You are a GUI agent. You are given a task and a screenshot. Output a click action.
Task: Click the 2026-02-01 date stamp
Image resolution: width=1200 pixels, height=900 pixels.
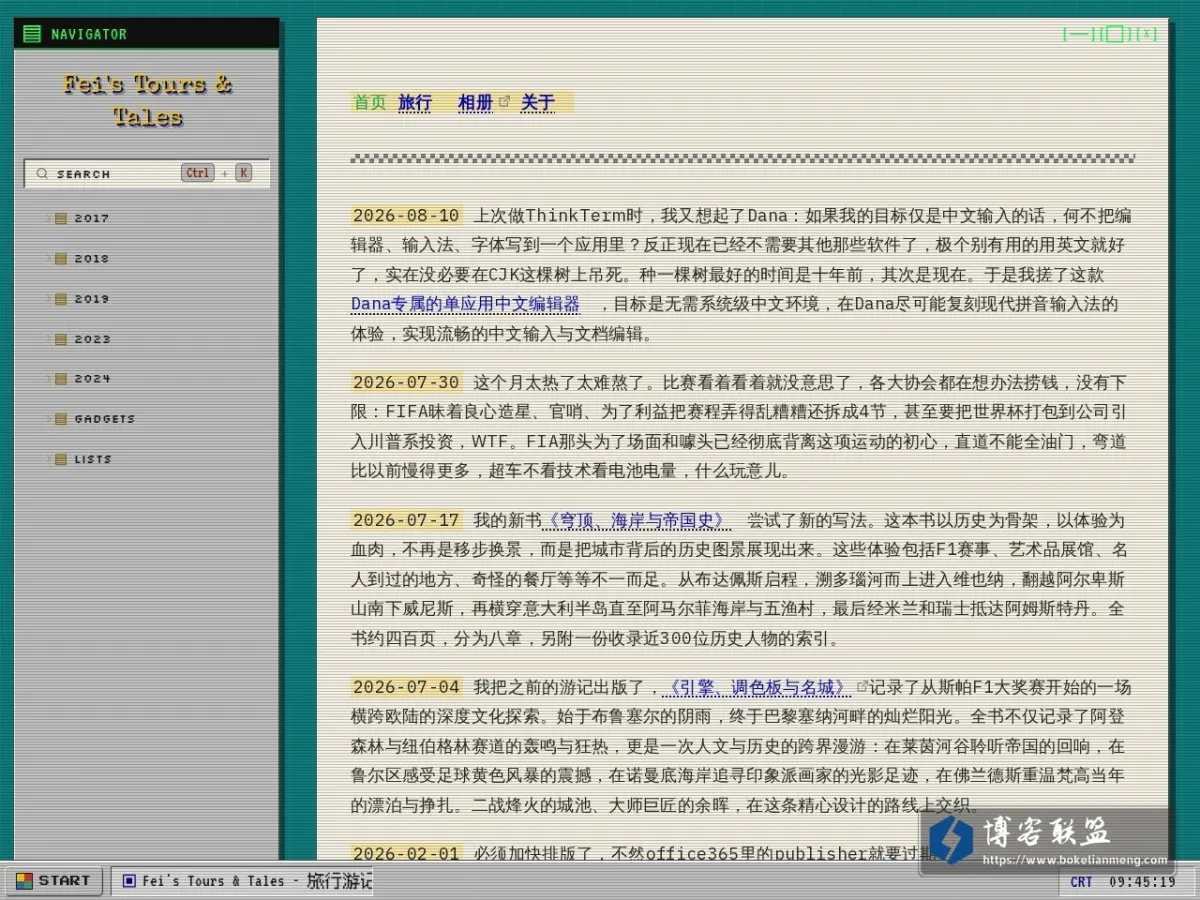click(406, 854)
